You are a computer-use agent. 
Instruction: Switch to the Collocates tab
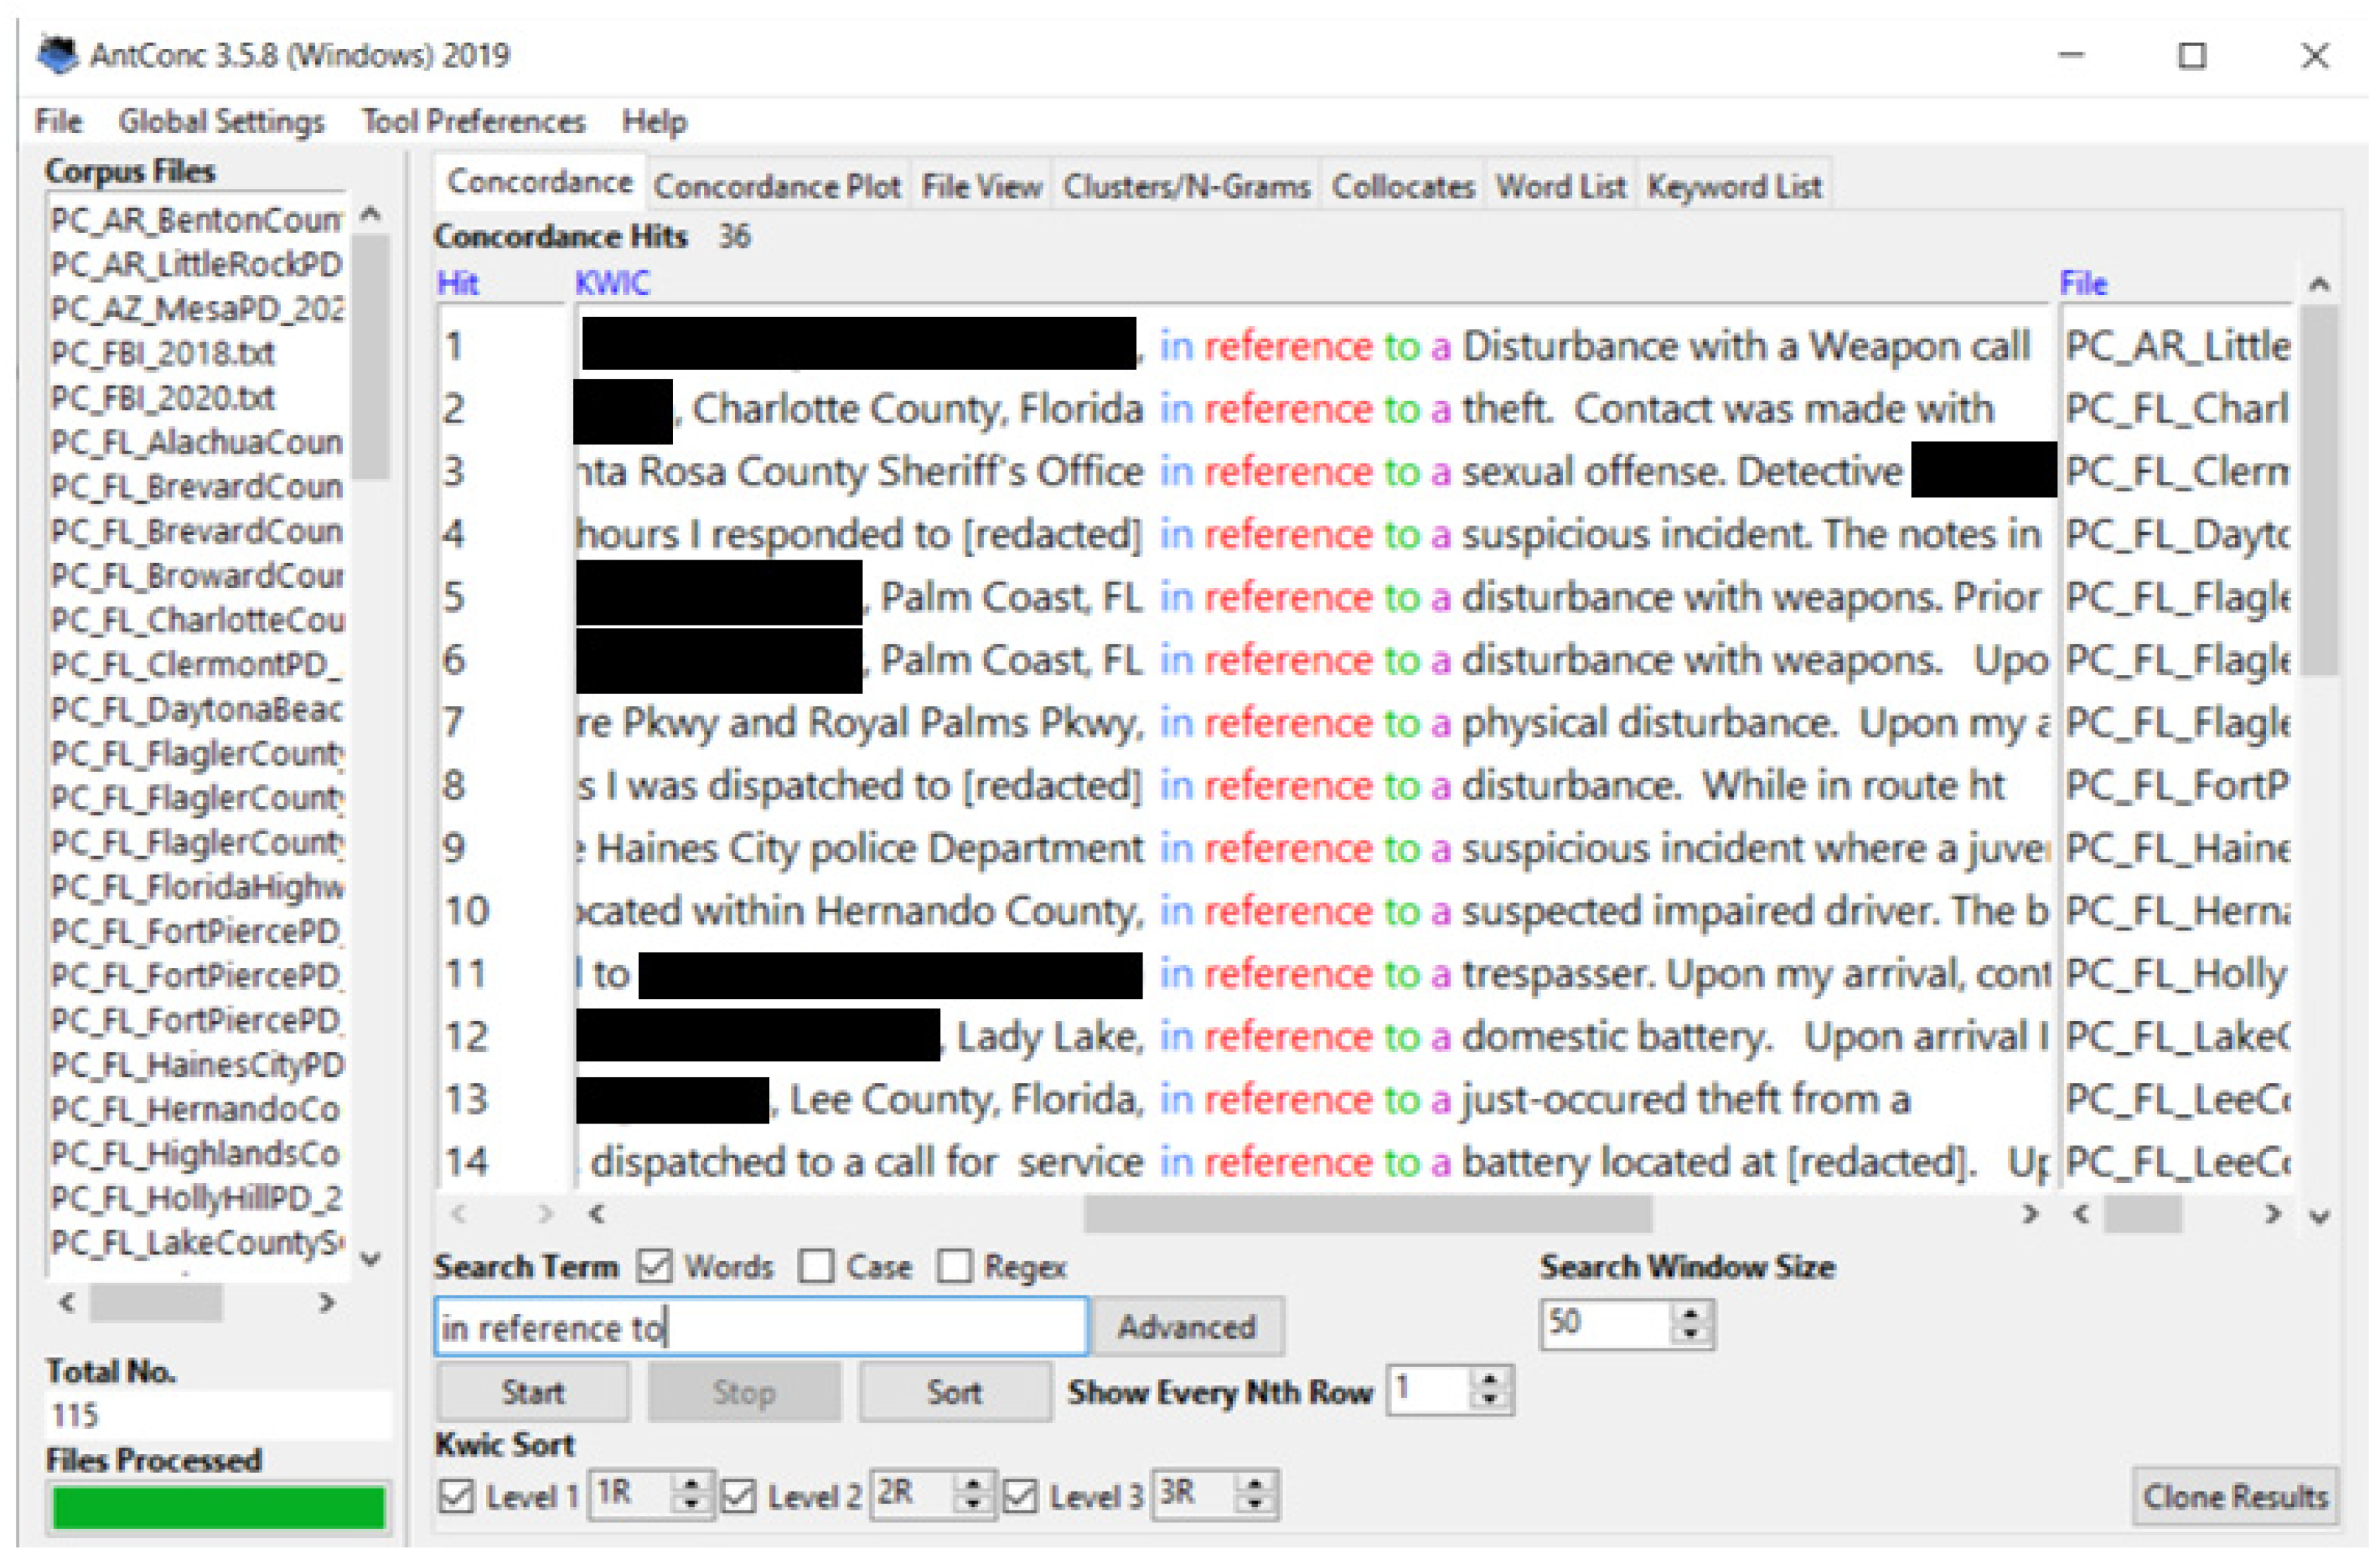coord(1402,187)
